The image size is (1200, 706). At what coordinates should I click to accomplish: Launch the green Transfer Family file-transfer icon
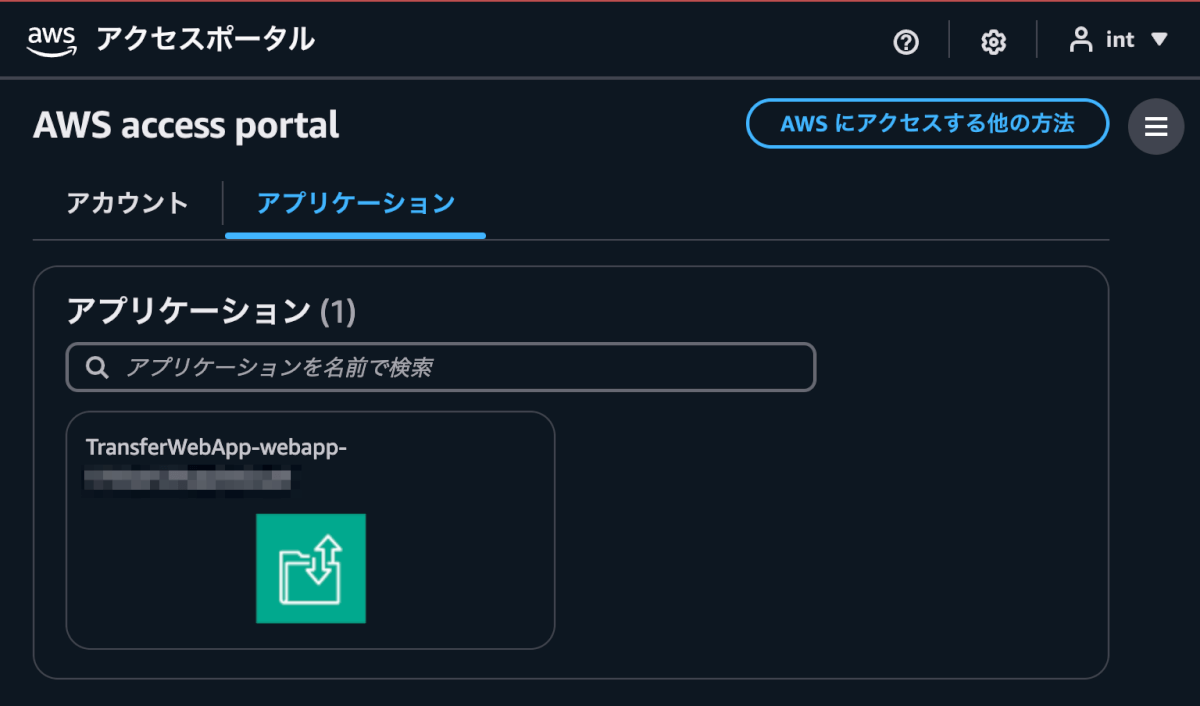(x=311, y=568)
